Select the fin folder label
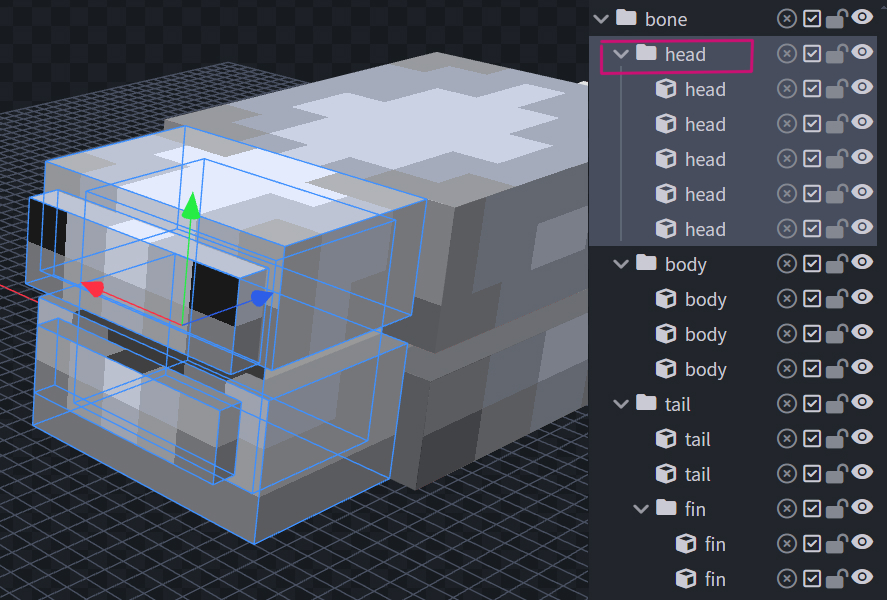The image size is (887, 600). (695, 510)
